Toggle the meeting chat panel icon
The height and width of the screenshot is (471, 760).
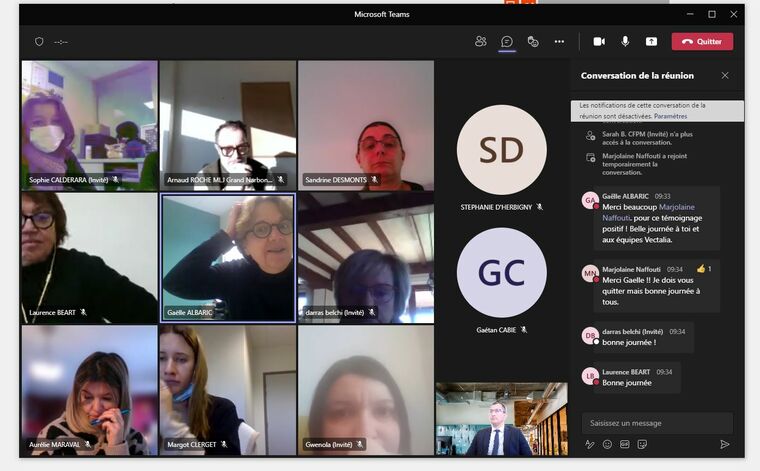(507, 41)
